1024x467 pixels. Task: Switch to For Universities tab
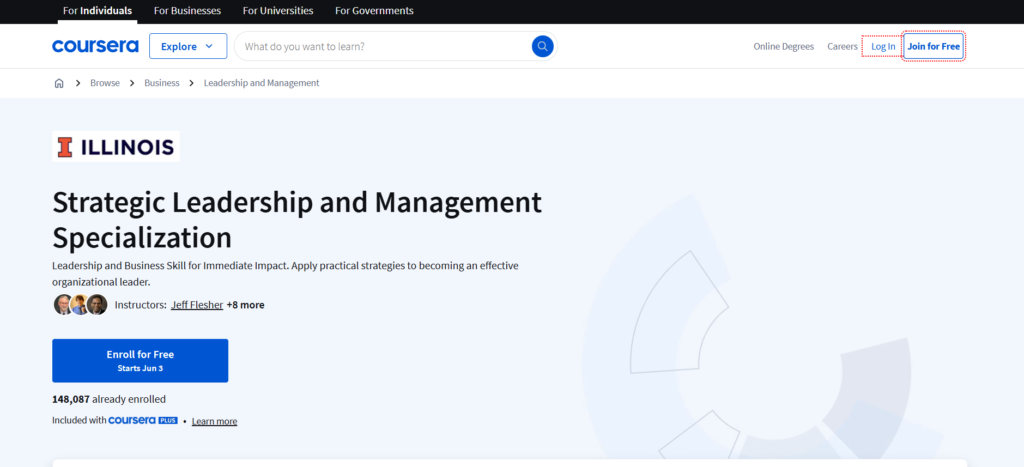[x=278, y=11]
